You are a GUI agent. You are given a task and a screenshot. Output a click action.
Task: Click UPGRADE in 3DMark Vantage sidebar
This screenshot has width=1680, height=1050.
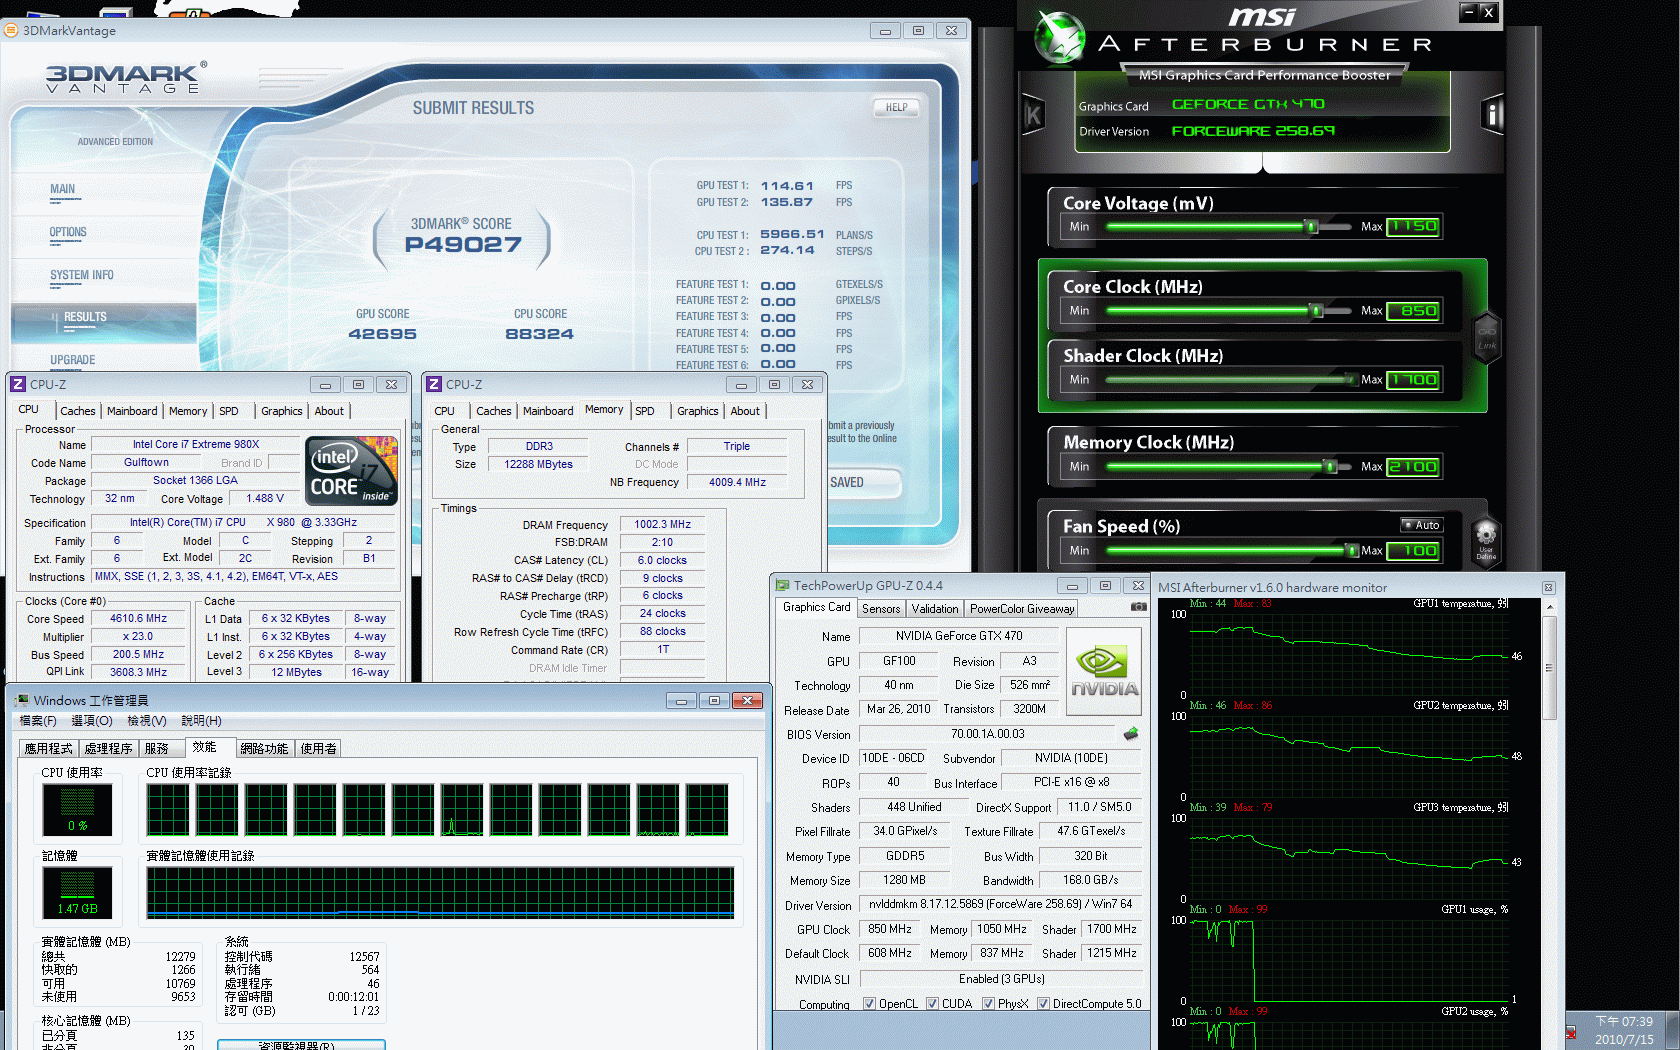click(x=73, y=360)
